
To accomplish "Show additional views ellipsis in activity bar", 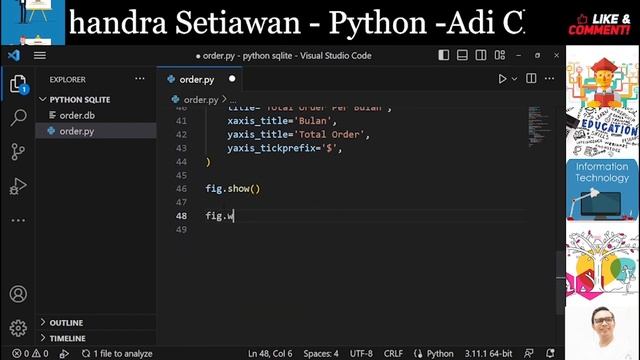I will tap(18, 220).
